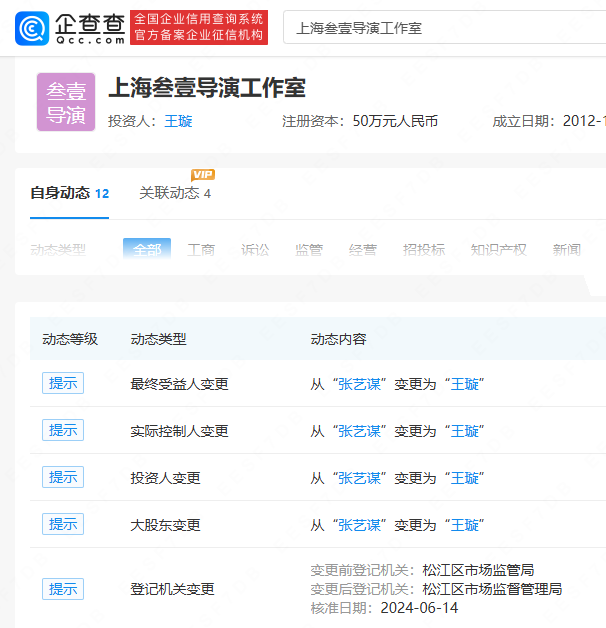Open 王璇 link in 大股东变更 row
This screenshot has height=628, width=606.
(x=465, y=525)
